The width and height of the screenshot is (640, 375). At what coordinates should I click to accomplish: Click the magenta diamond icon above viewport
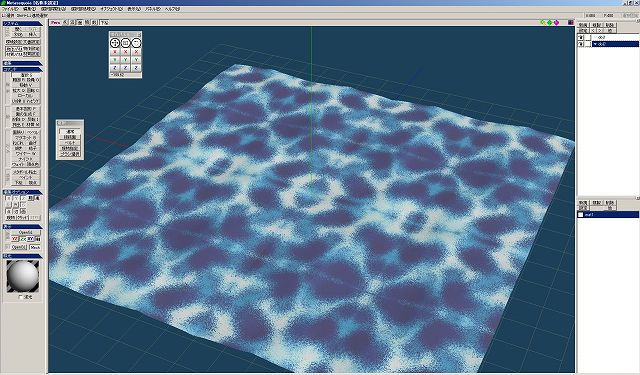(556, 22)
